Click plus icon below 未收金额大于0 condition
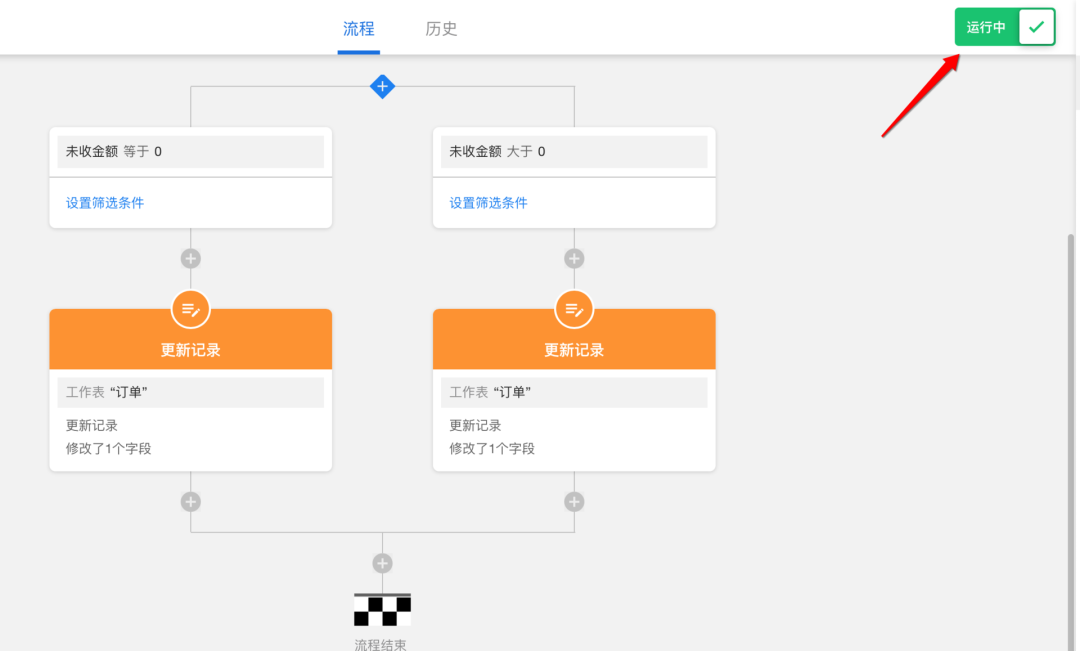The image size is (1080, 651). (574, 257)
